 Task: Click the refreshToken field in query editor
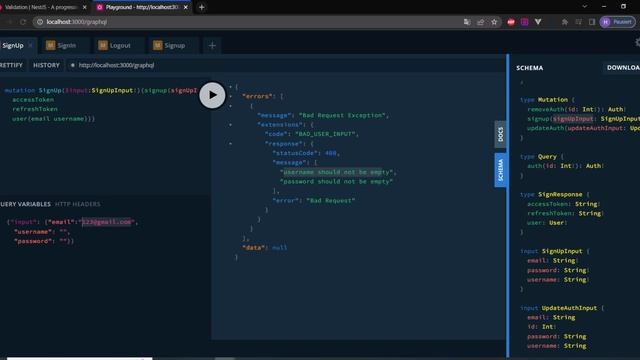pos(35,109)
